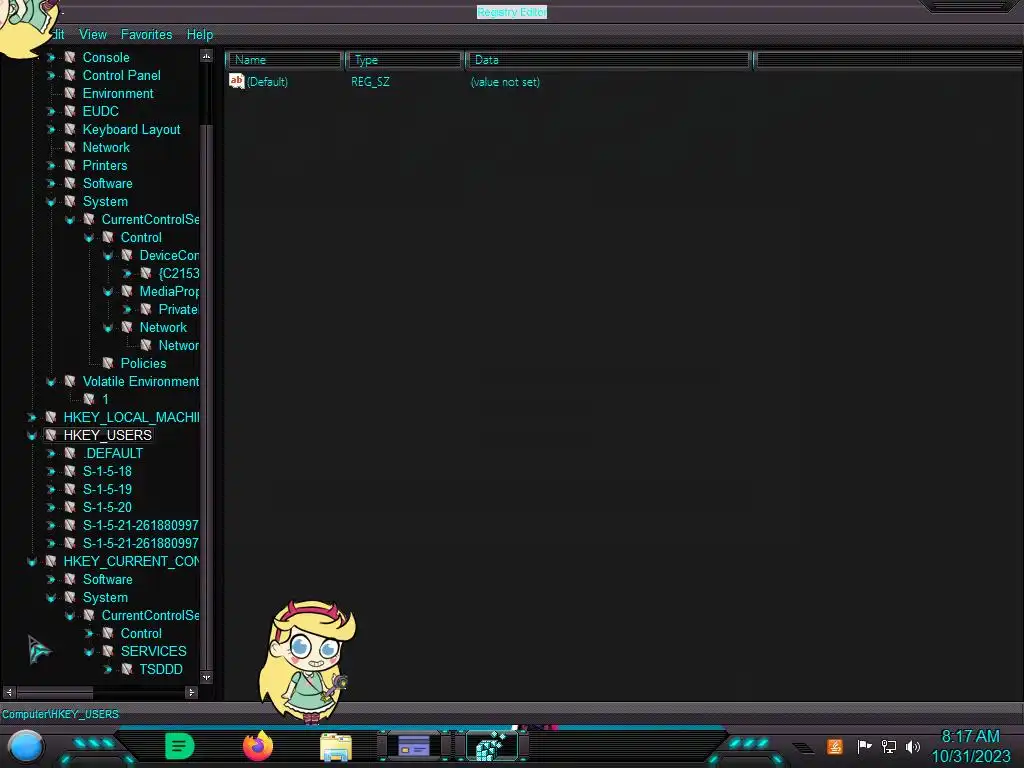Screen dimensions: 1024x768
Task: Select the HKEY_LOCAL_MACHINE hive
Action: 131,417
